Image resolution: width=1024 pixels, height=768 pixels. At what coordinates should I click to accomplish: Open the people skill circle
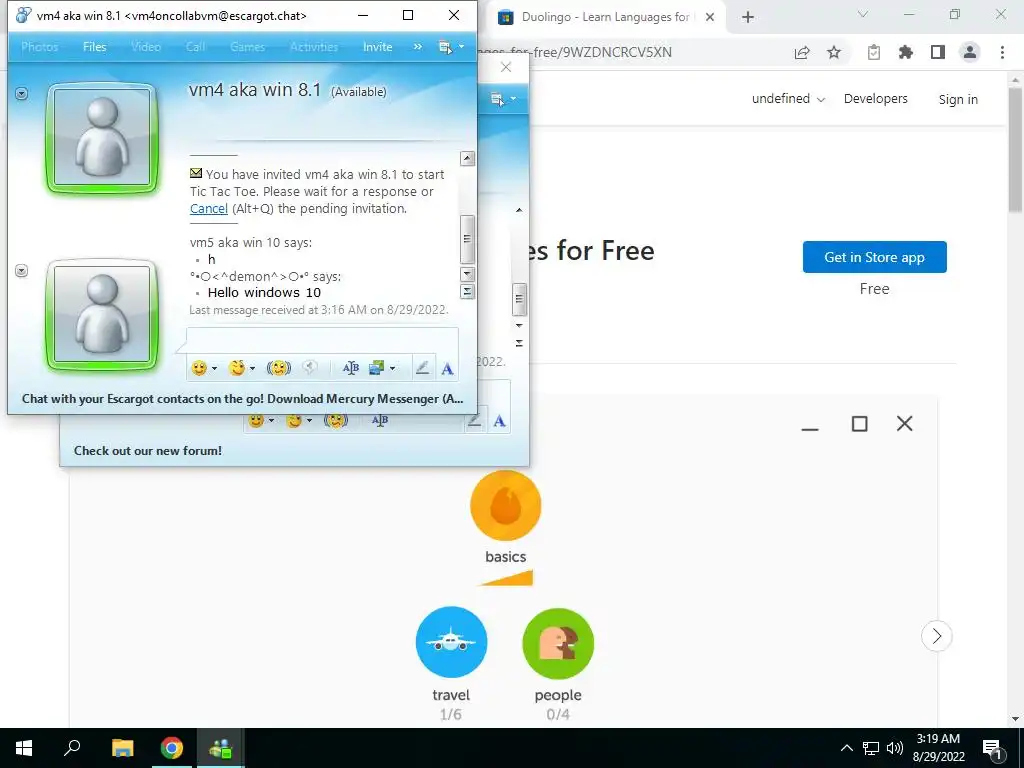[x=558, y=643]
